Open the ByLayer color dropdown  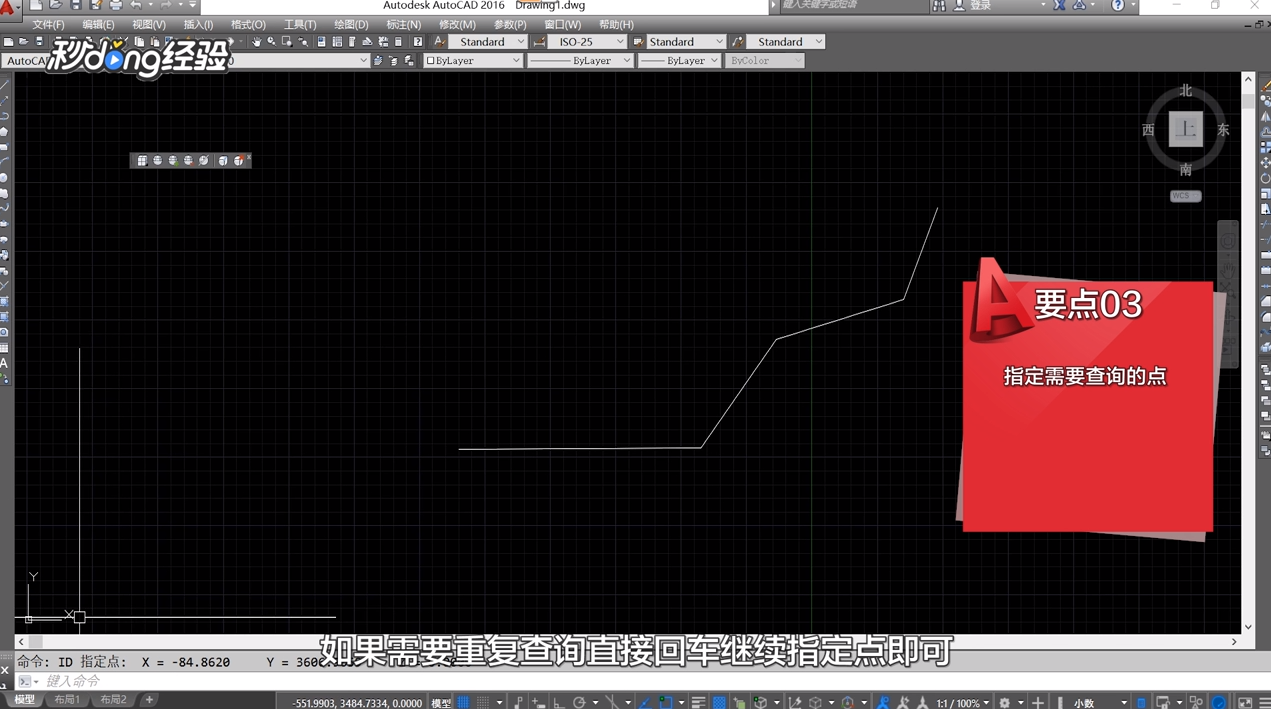pos(473,61)
